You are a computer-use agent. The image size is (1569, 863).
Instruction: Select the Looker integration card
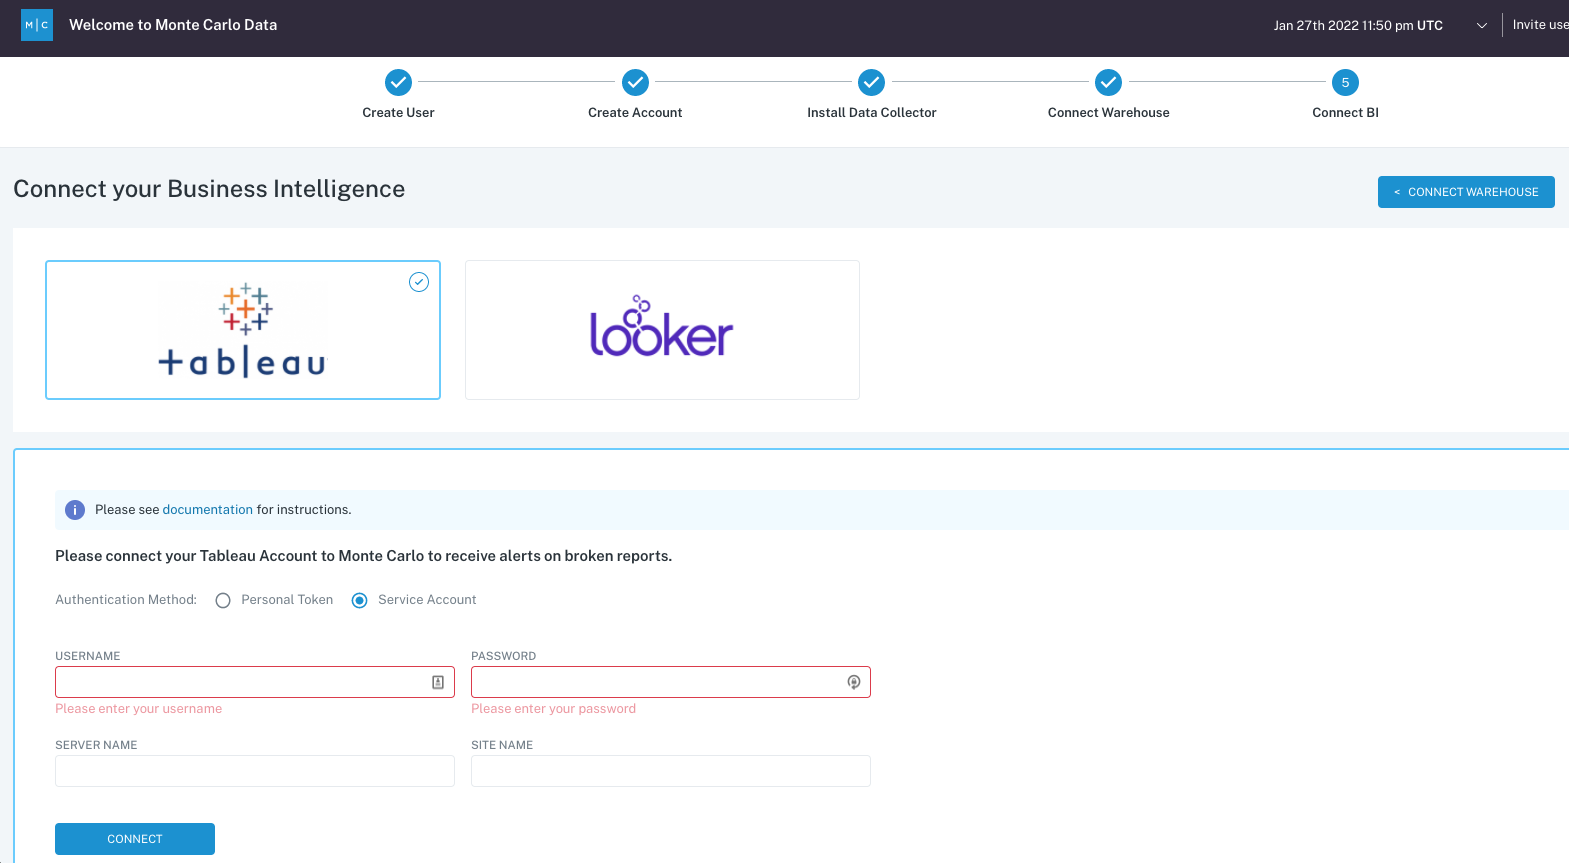pyautogui.click(x=662, y=330)
